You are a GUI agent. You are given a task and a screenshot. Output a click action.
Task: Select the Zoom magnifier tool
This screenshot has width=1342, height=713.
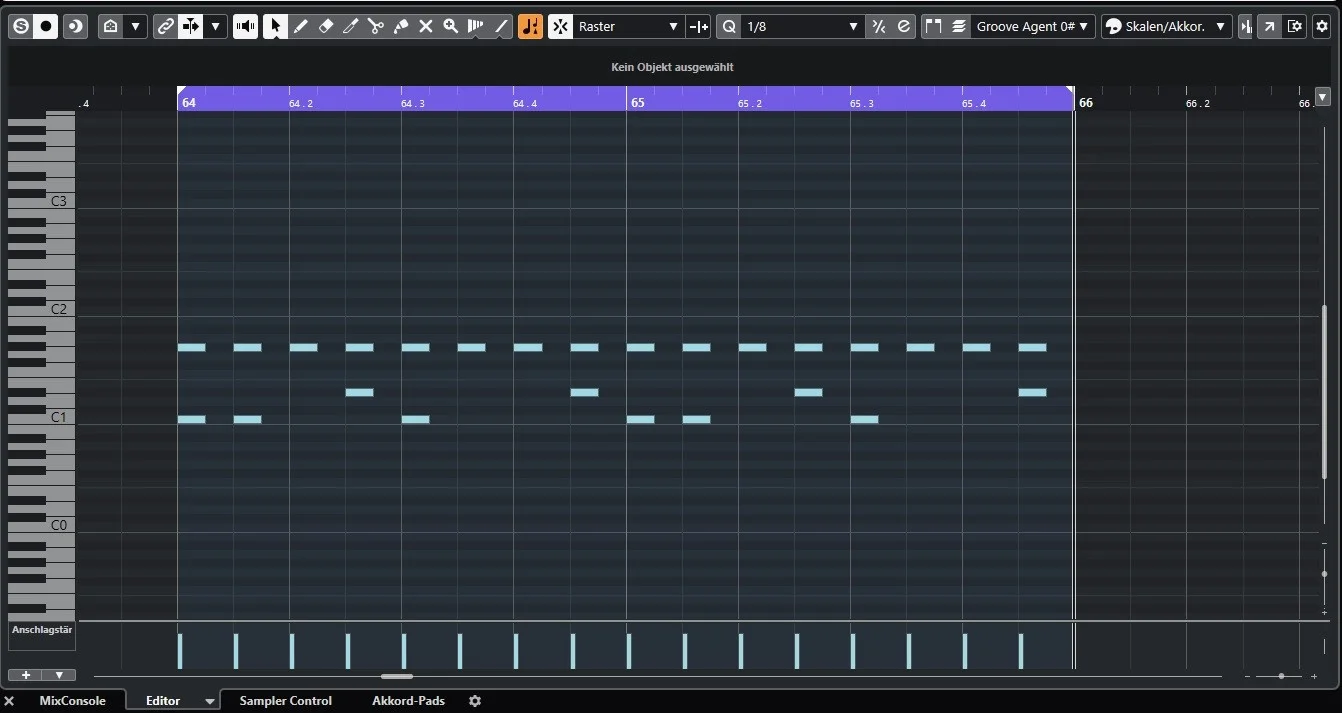click(x=450, y=26)
